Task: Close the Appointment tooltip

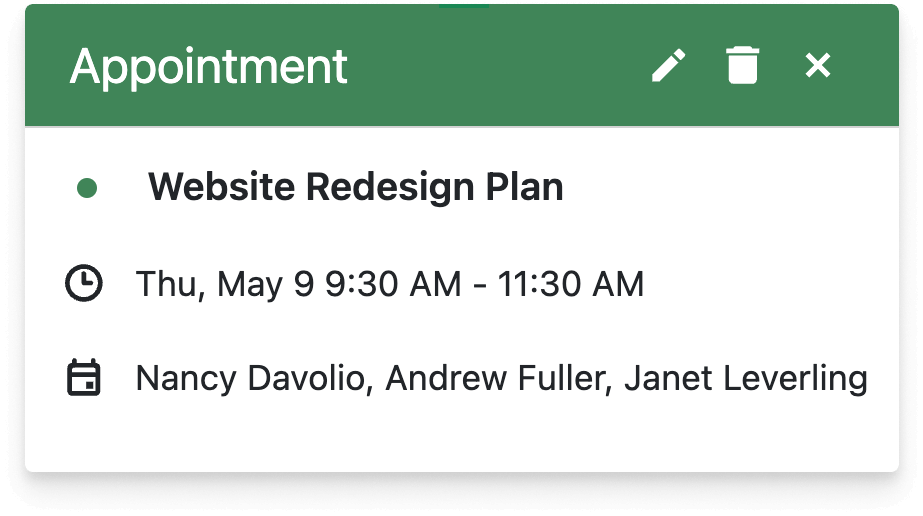Action: tap(818, 66)
